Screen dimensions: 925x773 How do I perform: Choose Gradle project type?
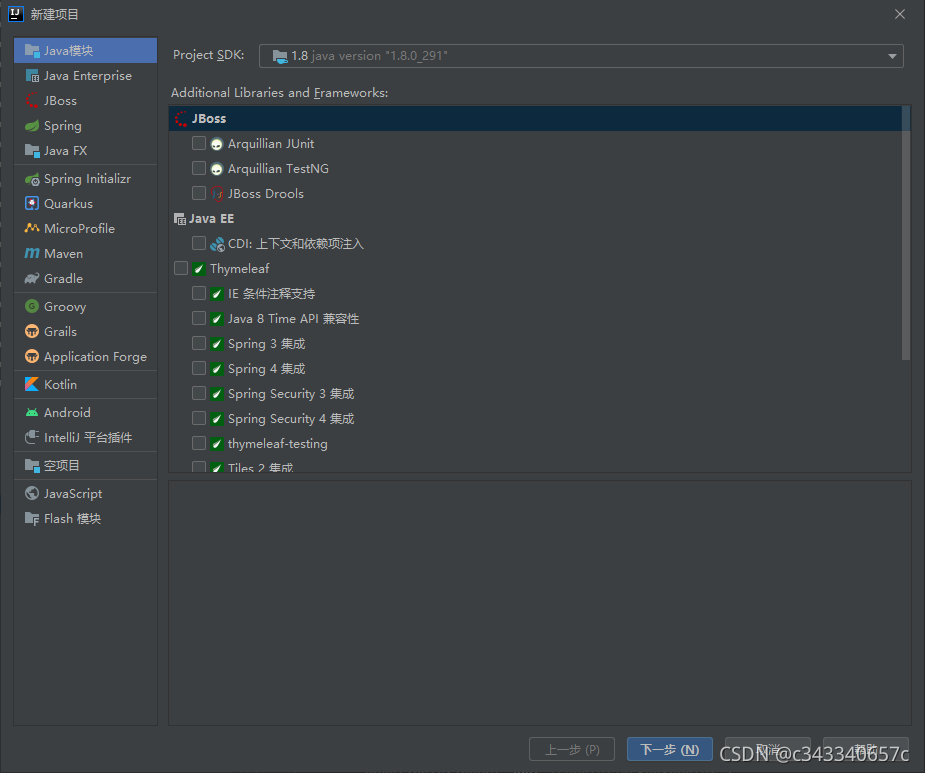point(86,279)
